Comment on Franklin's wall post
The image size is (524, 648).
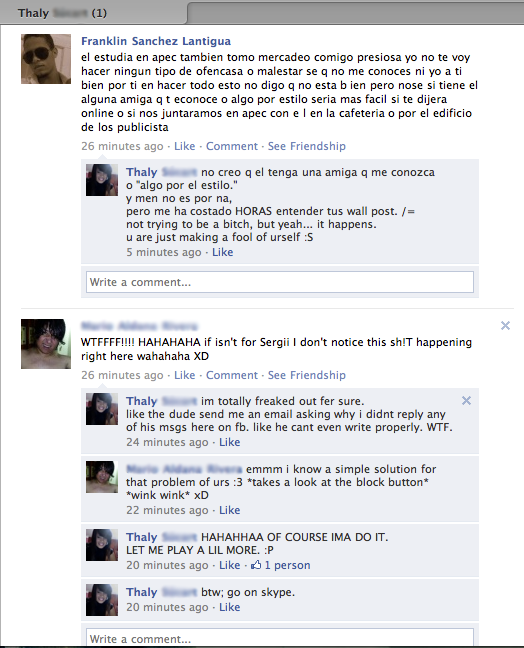pyautogui.click(x=231, y=146)
